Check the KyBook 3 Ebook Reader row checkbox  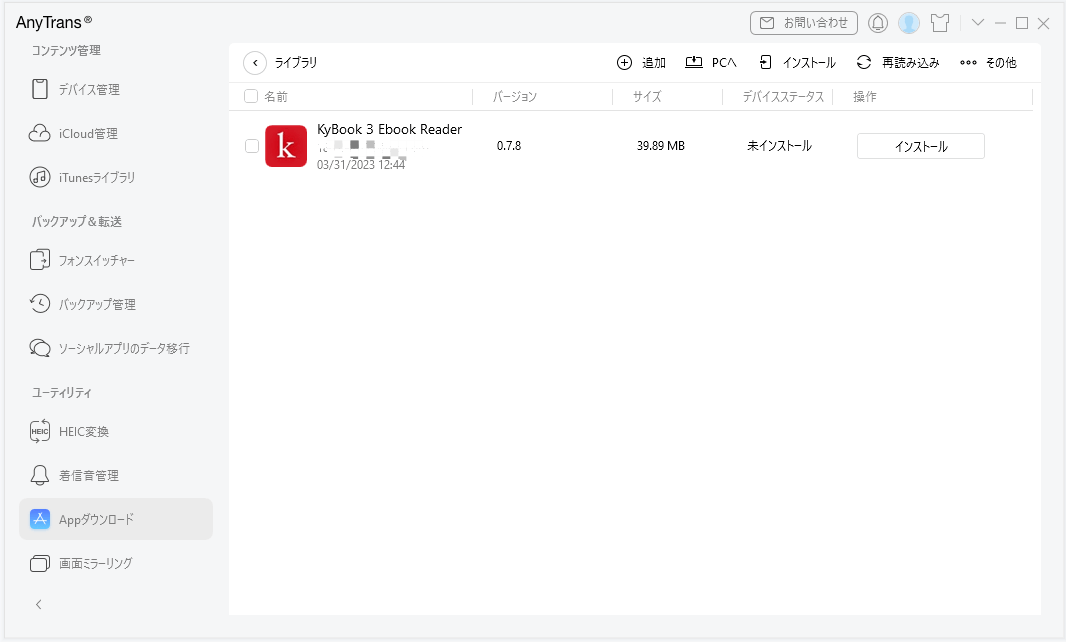[252, 146]
